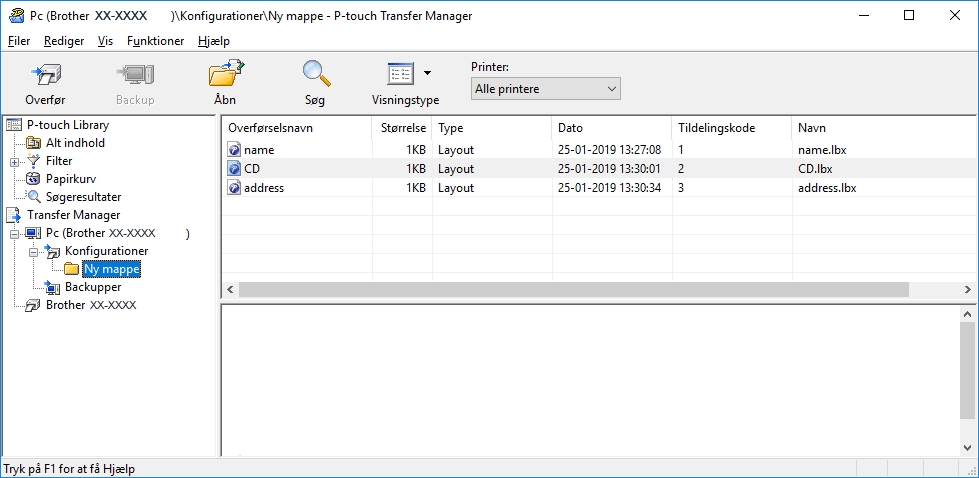Collapse the Konfigurationer tree node
979x478 pixels.
pos(33,251)
